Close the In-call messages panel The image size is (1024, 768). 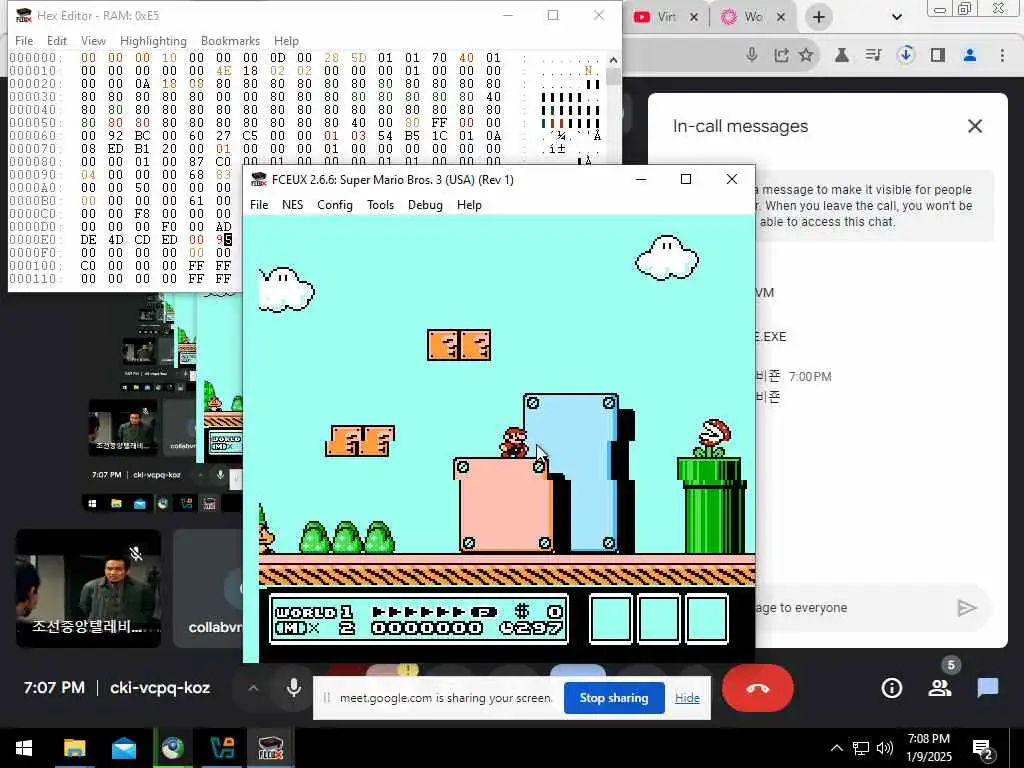pyautogui.click(x=974, y=126)
